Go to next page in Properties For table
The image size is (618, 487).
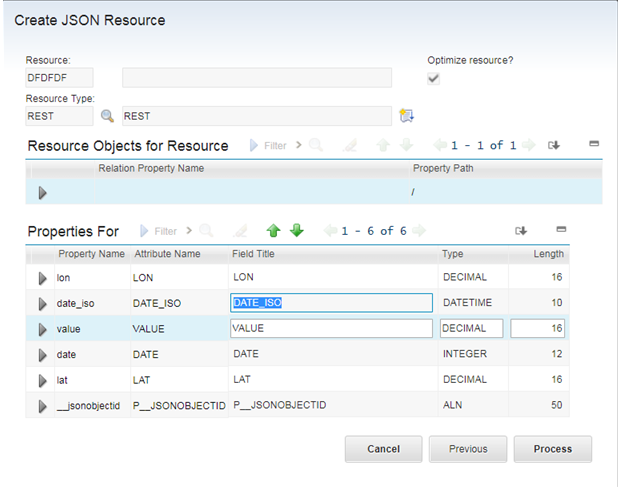(419, 230)
